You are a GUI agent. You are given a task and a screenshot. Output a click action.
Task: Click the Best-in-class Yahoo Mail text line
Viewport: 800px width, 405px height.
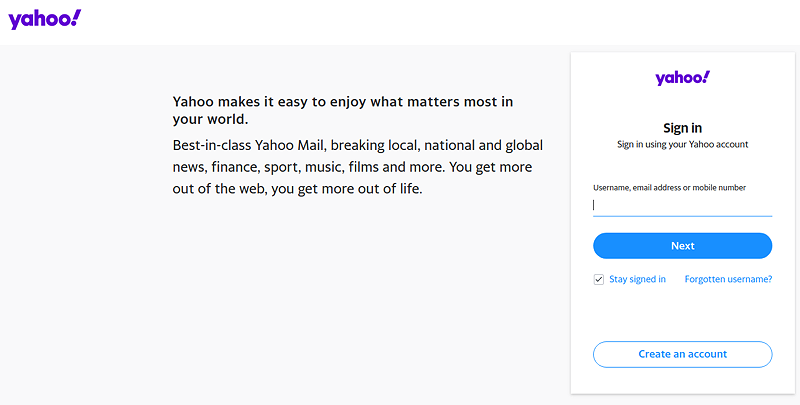(x=358, y=145)
